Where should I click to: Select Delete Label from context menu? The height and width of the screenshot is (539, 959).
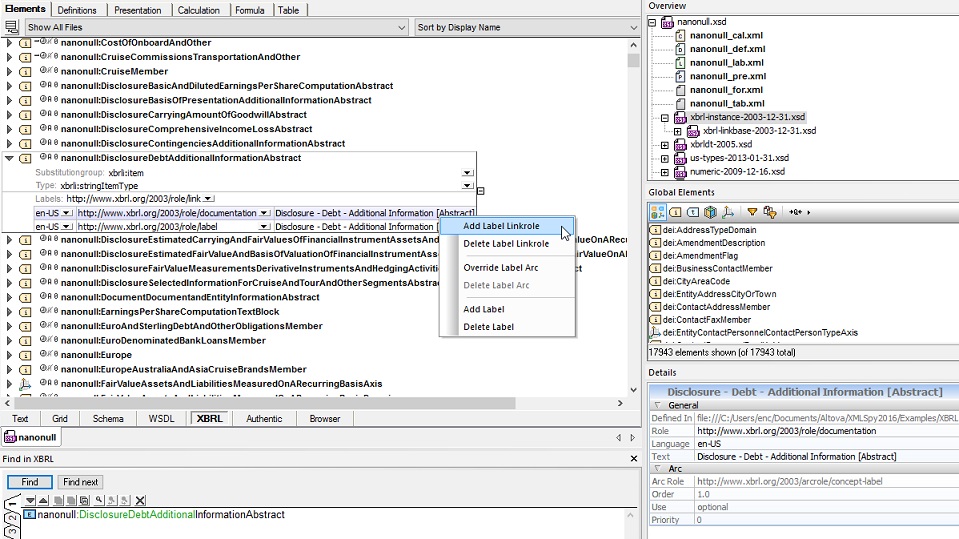click(x=489, y=327)
